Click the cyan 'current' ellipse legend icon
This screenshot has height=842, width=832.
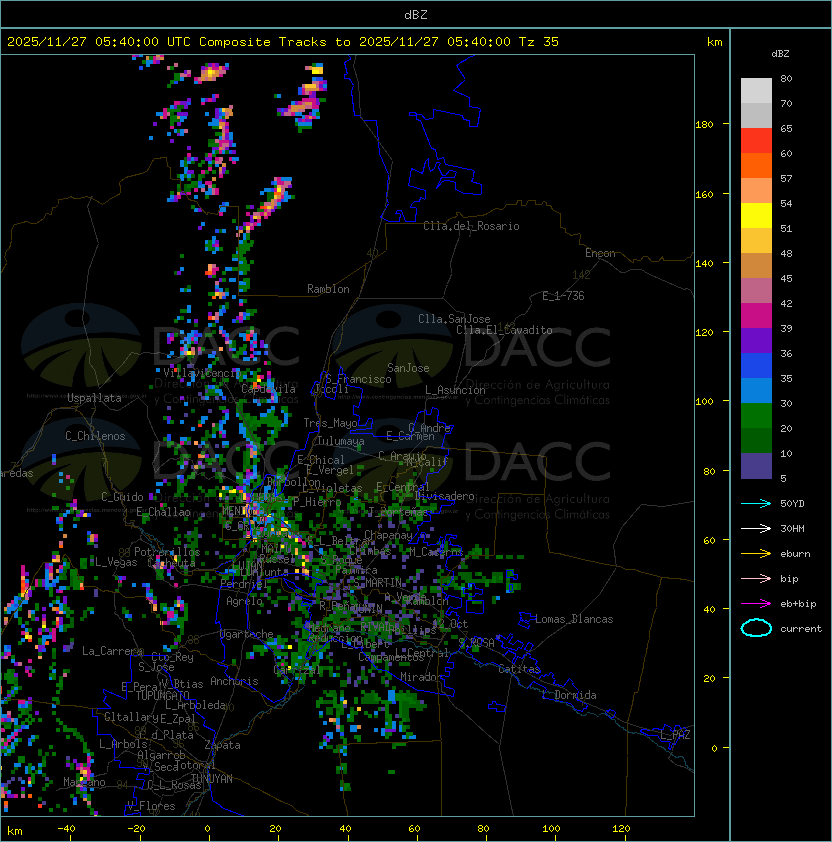pyautogui.click(x=756, y=628)
